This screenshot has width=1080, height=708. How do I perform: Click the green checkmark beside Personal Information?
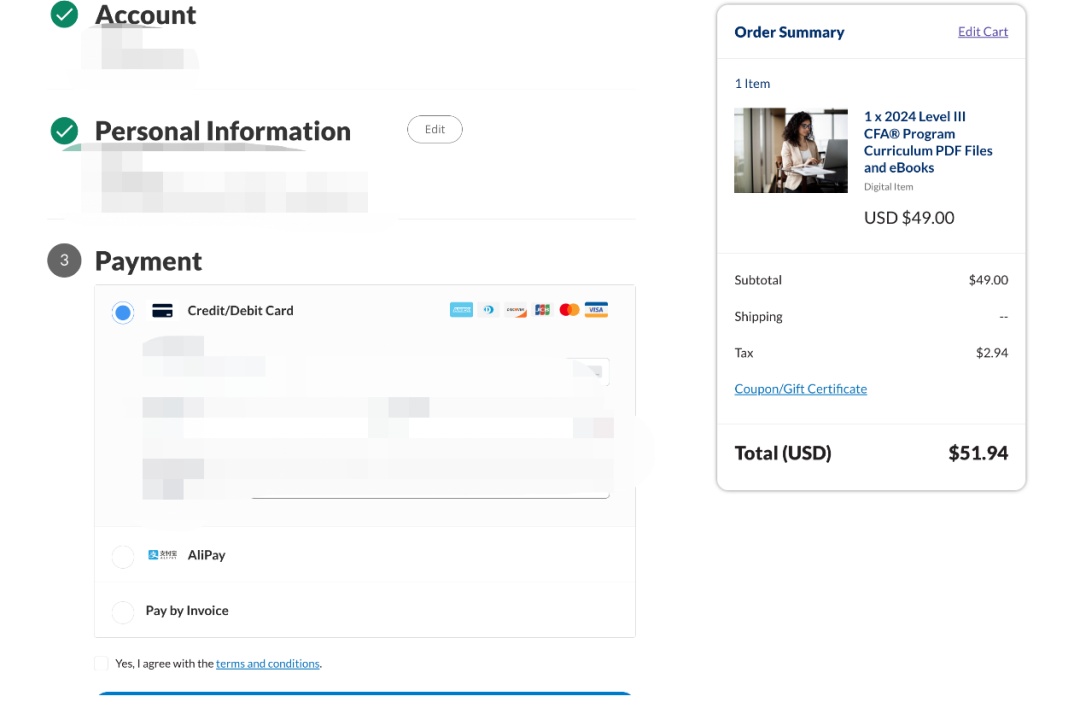tap(64, 131)
